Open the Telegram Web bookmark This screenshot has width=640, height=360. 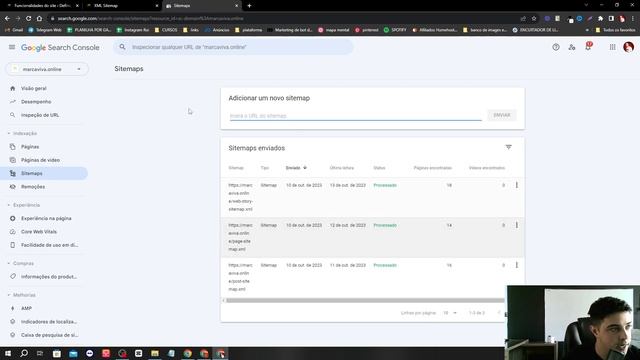point(45,30)
